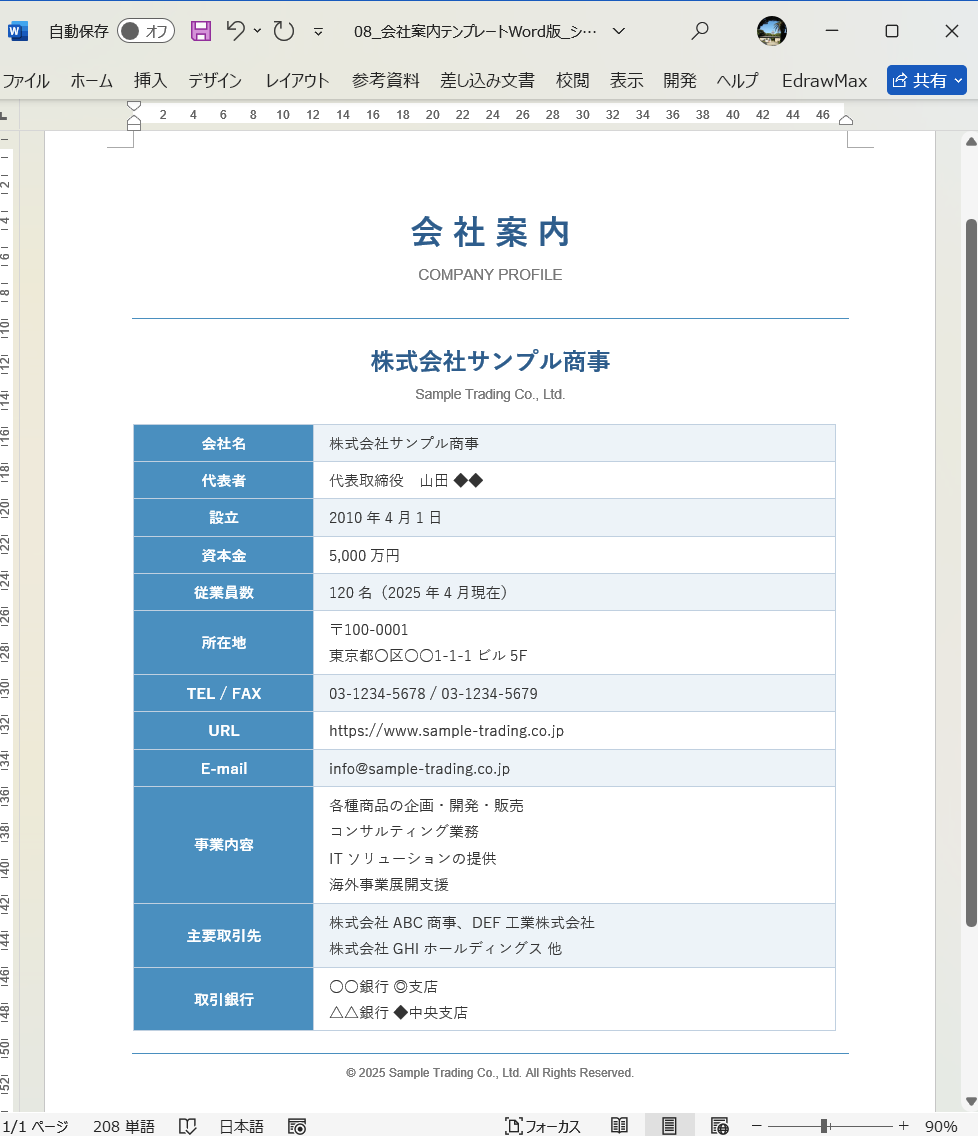Toggle Print Layout view in the status bar
This screenshot has width=978, height=1136.
669,1125
